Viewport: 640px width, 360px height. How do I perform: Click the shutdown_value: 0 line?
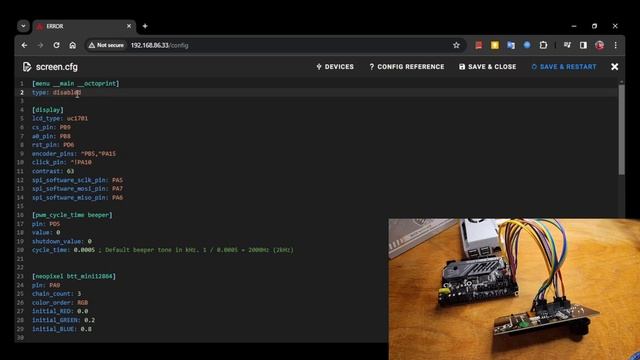point(62,242)
